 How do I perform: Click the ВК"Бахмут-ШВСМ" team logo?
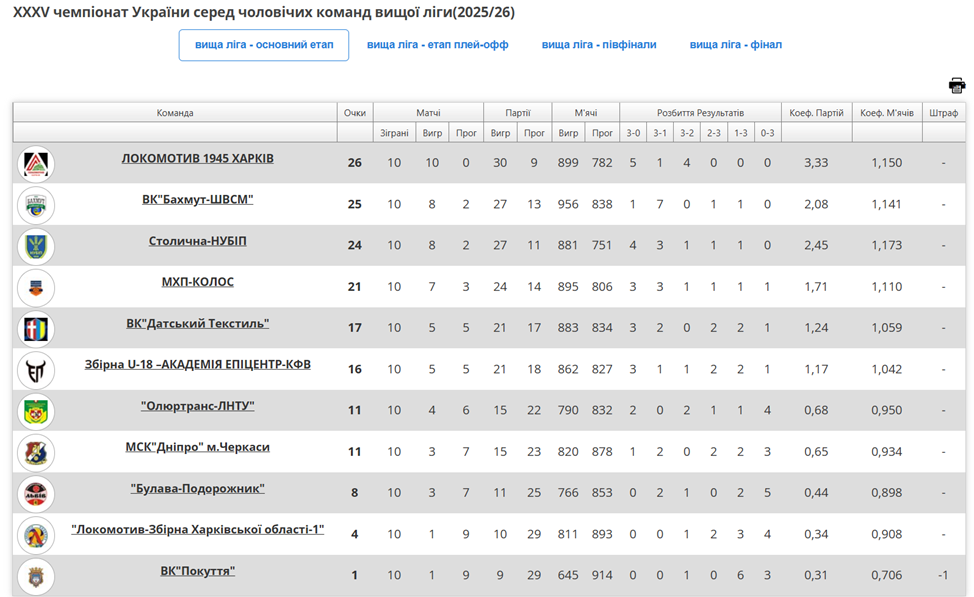[x=36, y=205]
